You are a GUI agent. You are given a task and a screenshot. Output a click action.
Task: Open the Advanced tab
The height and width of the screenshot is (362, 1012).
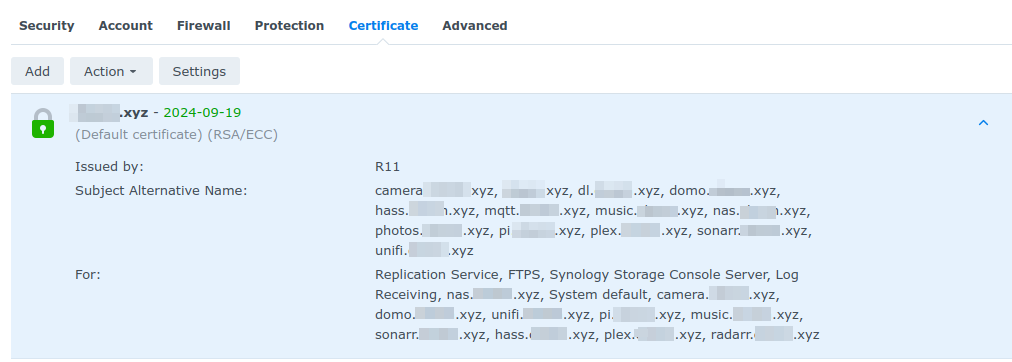click(475, 26)
